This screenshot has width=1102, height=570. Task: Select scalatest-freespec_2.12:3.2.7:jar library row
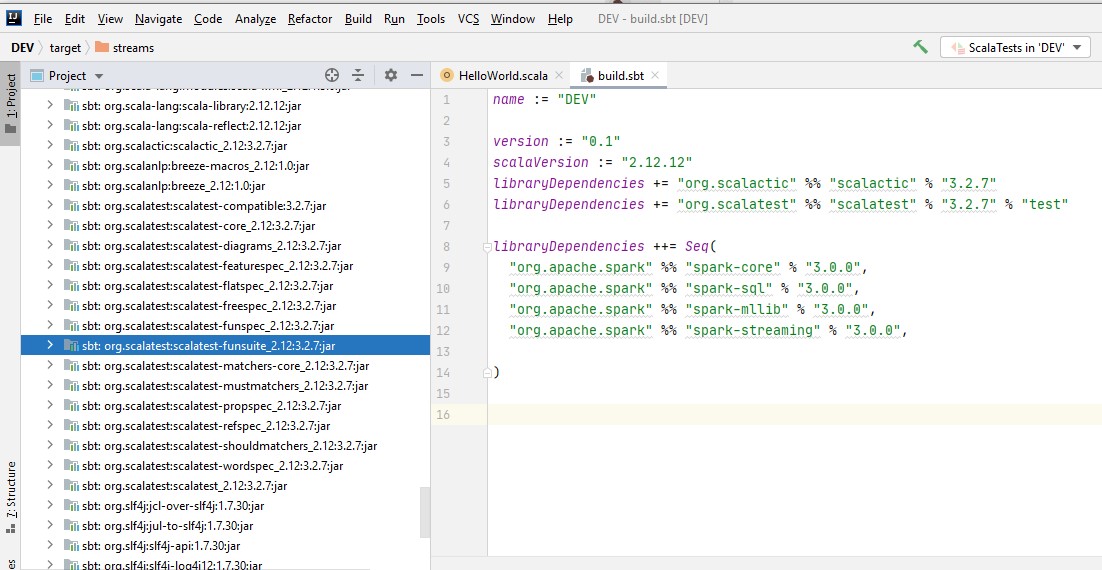click(225, 306)
